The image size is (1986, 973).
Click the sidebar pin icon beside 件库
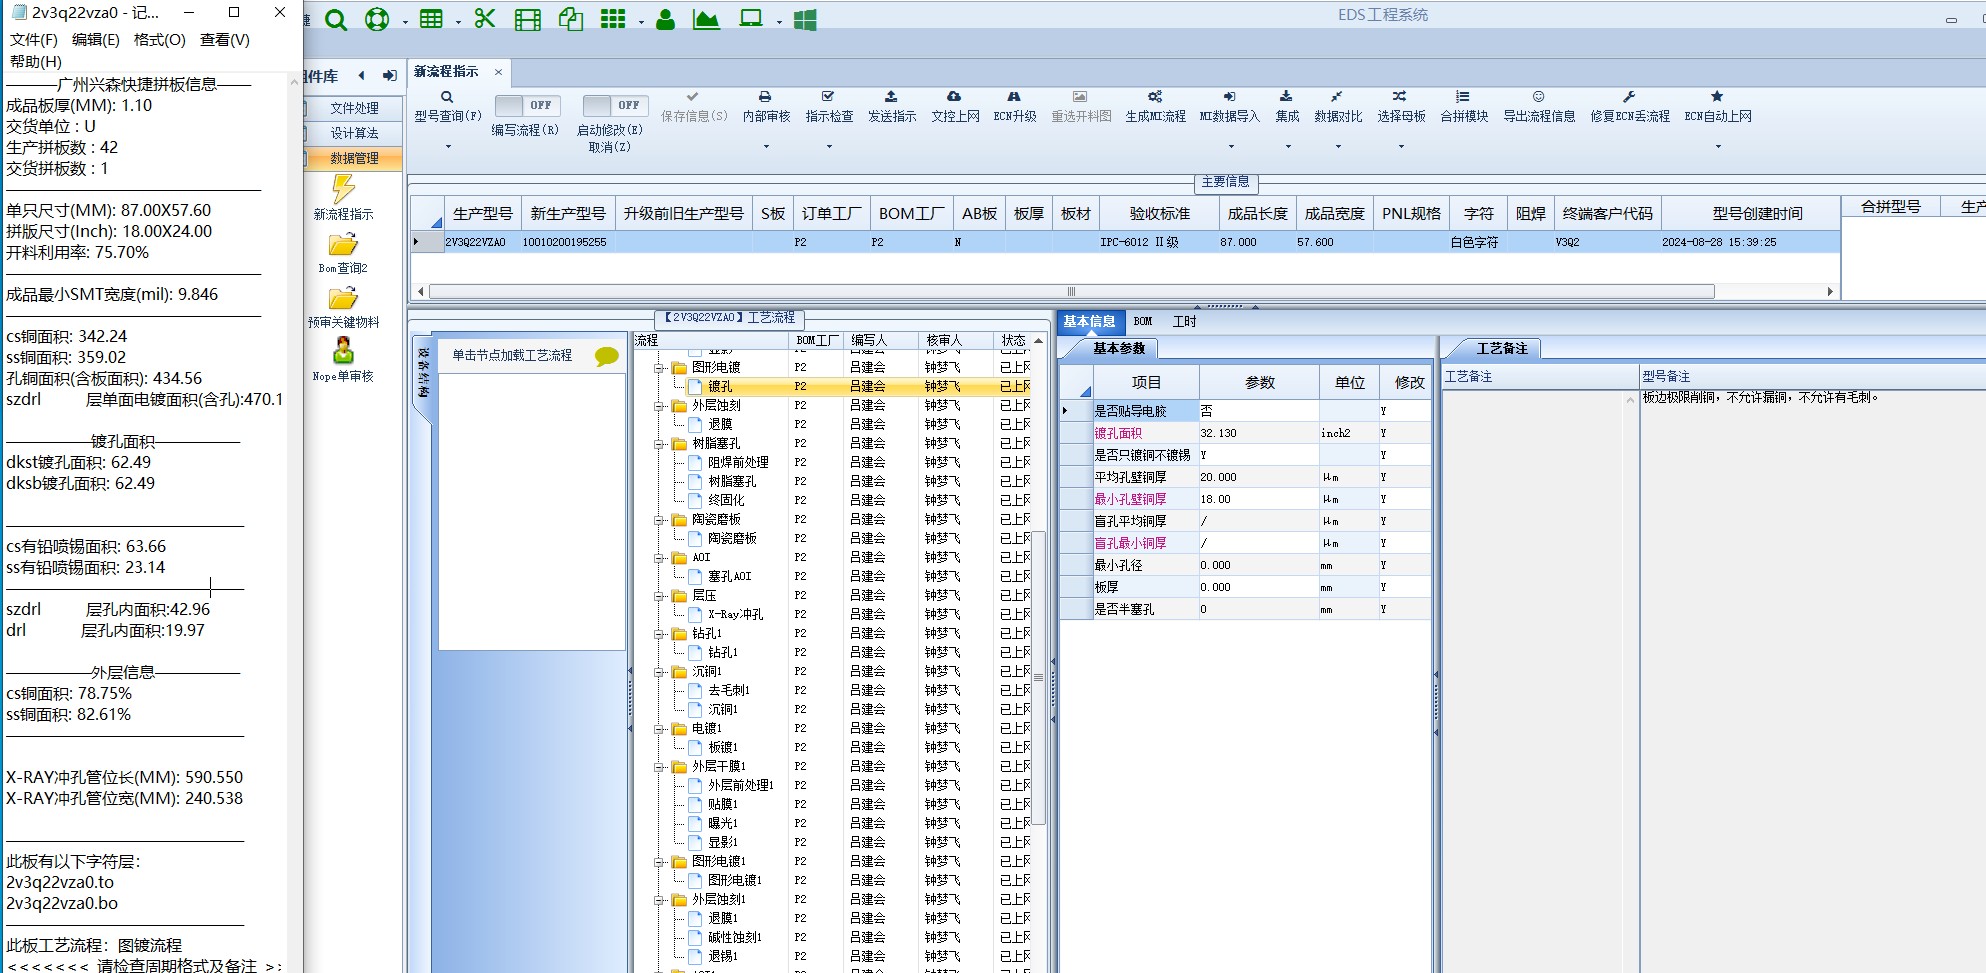click(389, 75)
